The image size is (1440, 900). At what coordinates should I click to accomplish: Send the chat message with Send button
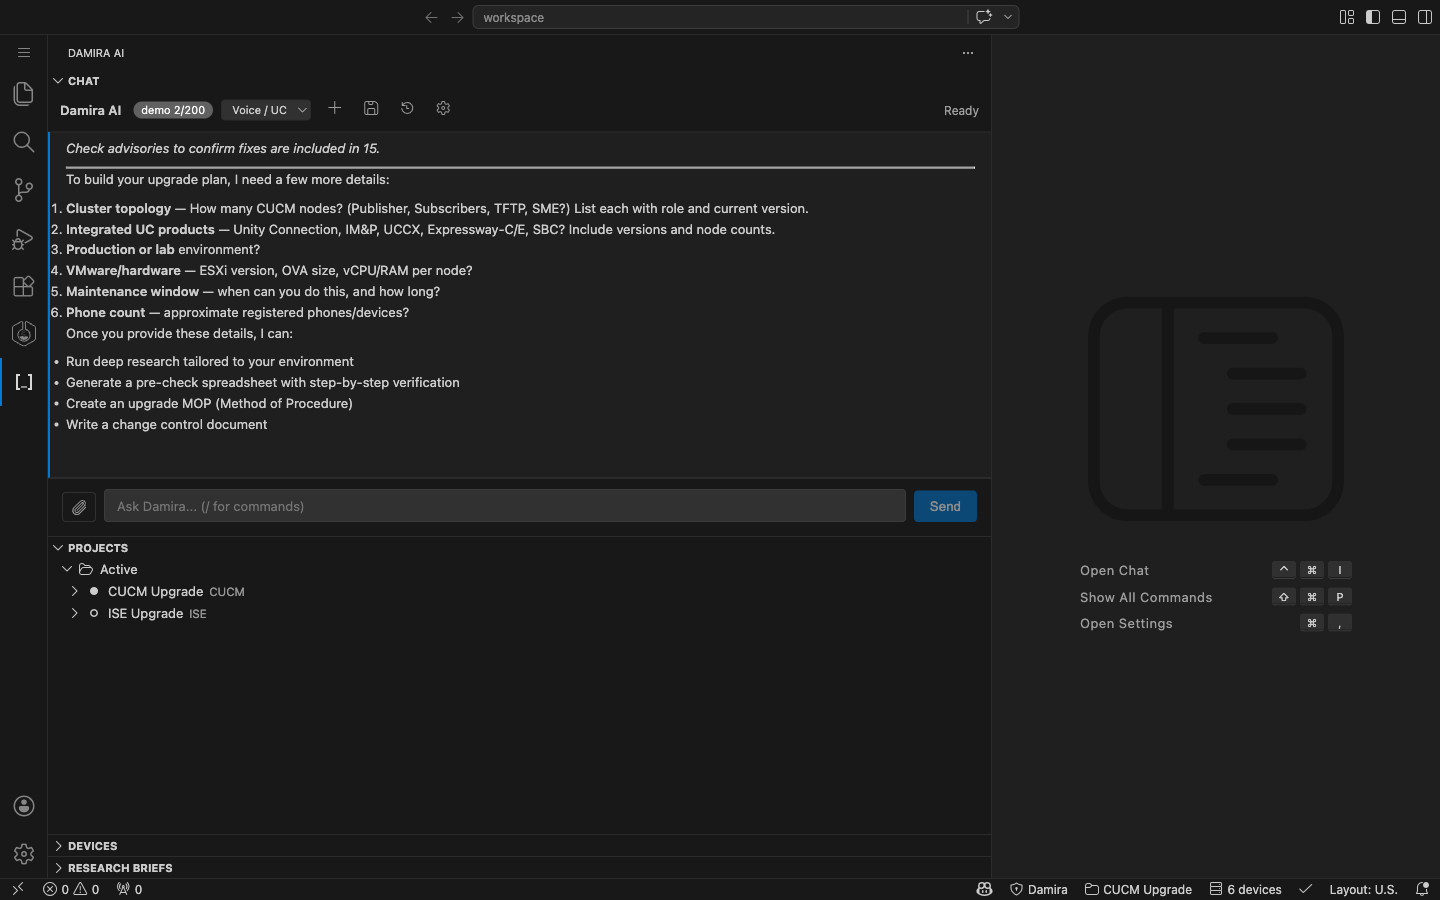pyautogui.click(x=945, y=507)
